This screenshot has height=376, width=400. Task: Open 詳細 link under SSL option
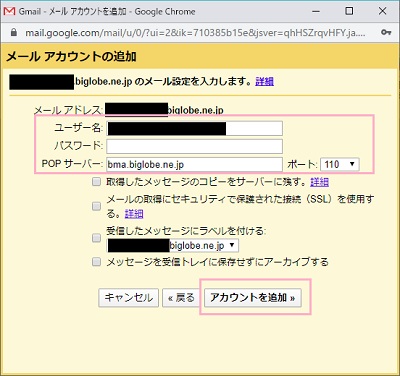[x=134, y=214]
